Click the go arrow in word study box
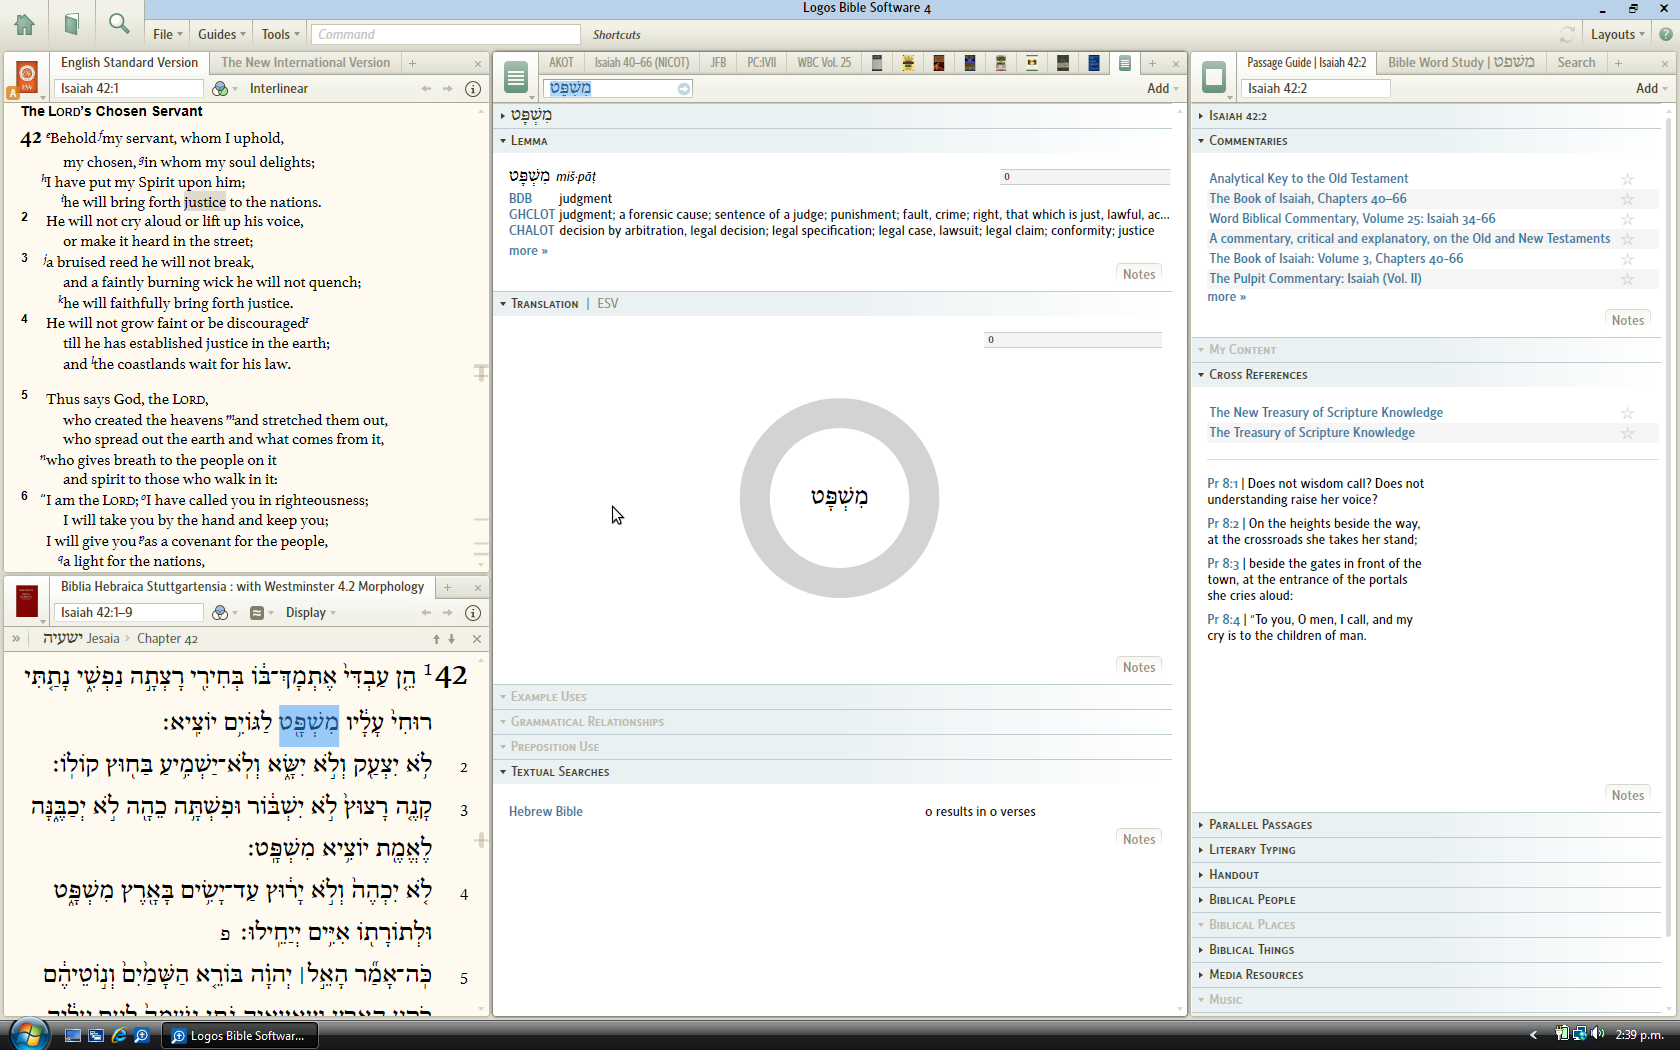This screenshot has width=1680, height=1050. (684, 89)
